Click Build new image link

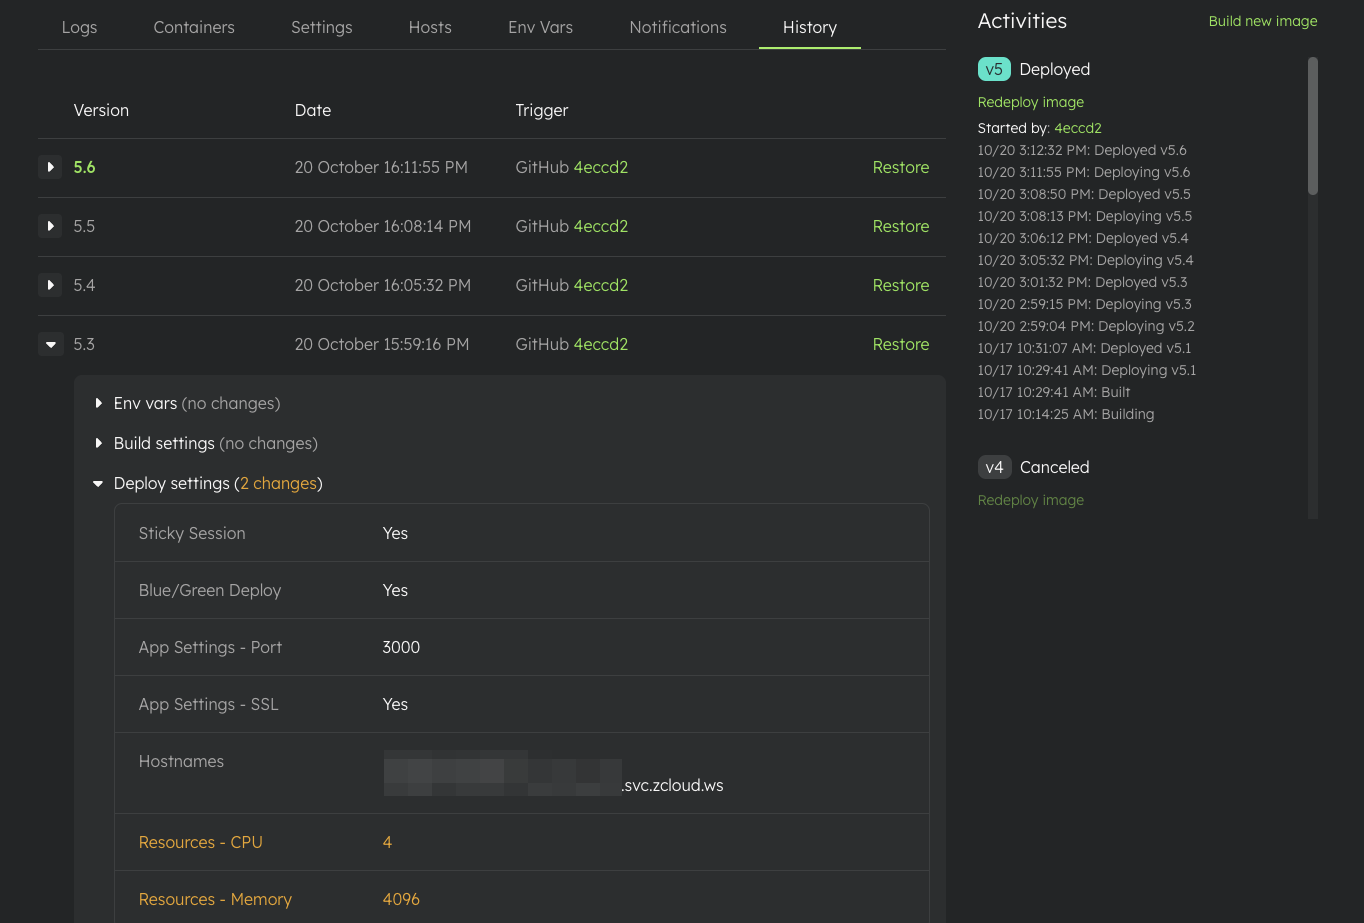pos(1262,21)
